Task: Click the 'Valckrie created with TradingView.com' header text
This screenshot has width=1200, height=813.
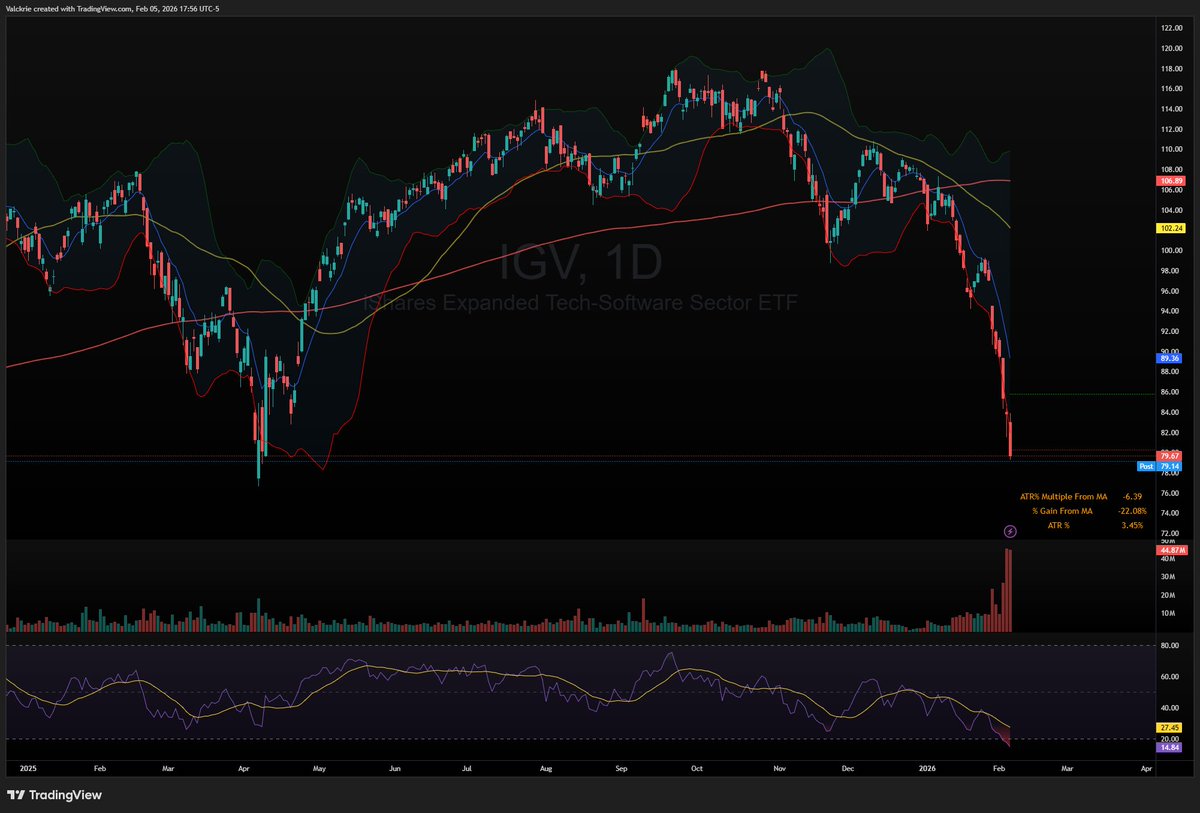Action: coord(68,9)
